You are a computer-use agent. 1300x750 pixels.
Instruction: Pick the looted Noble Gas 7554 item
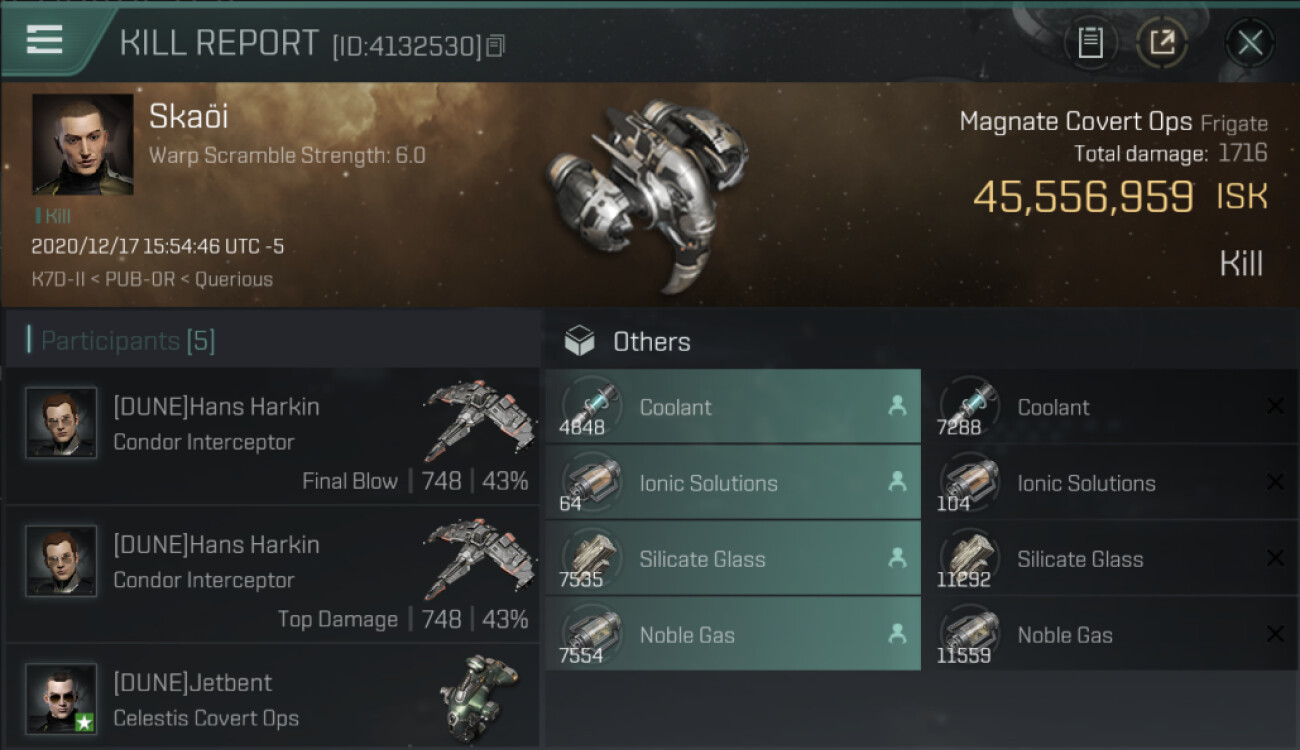[733, 635]
